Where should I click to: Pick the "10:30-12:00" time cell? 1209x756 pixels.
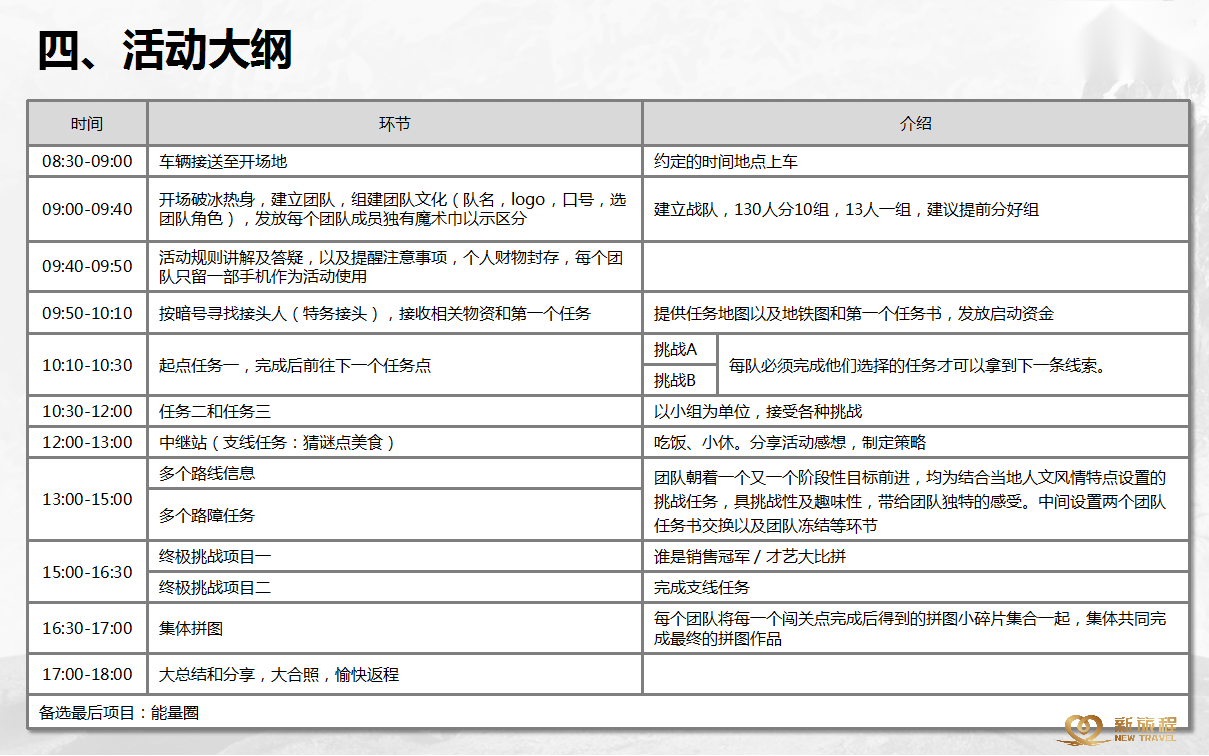pyautogui.click(x=87, y=411)
